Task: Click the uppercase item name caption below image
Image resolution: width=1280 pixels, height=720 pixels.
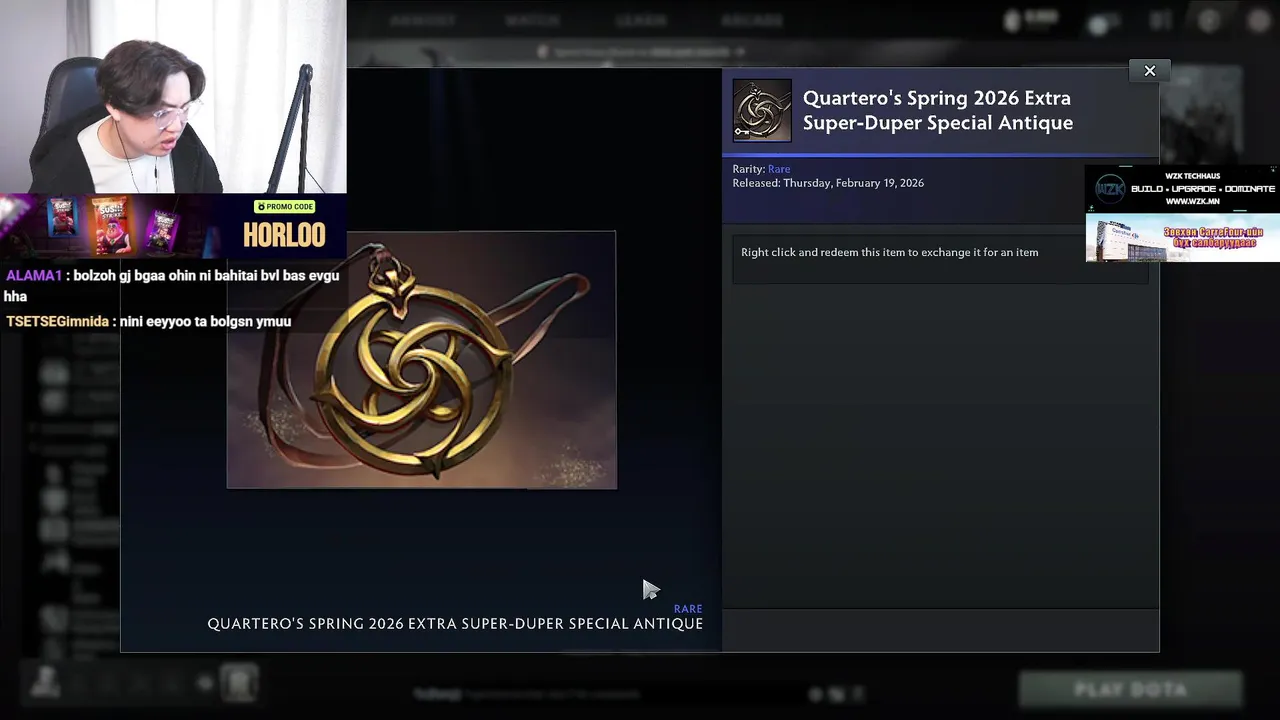Action: pyautogui.click(x=455, y=624)
